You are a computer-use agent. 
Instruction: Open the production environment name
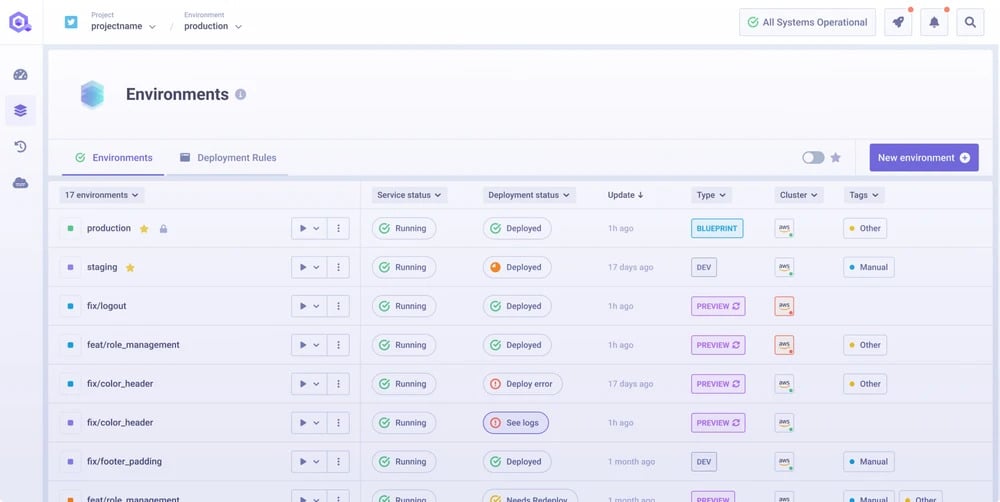(109, 228)
